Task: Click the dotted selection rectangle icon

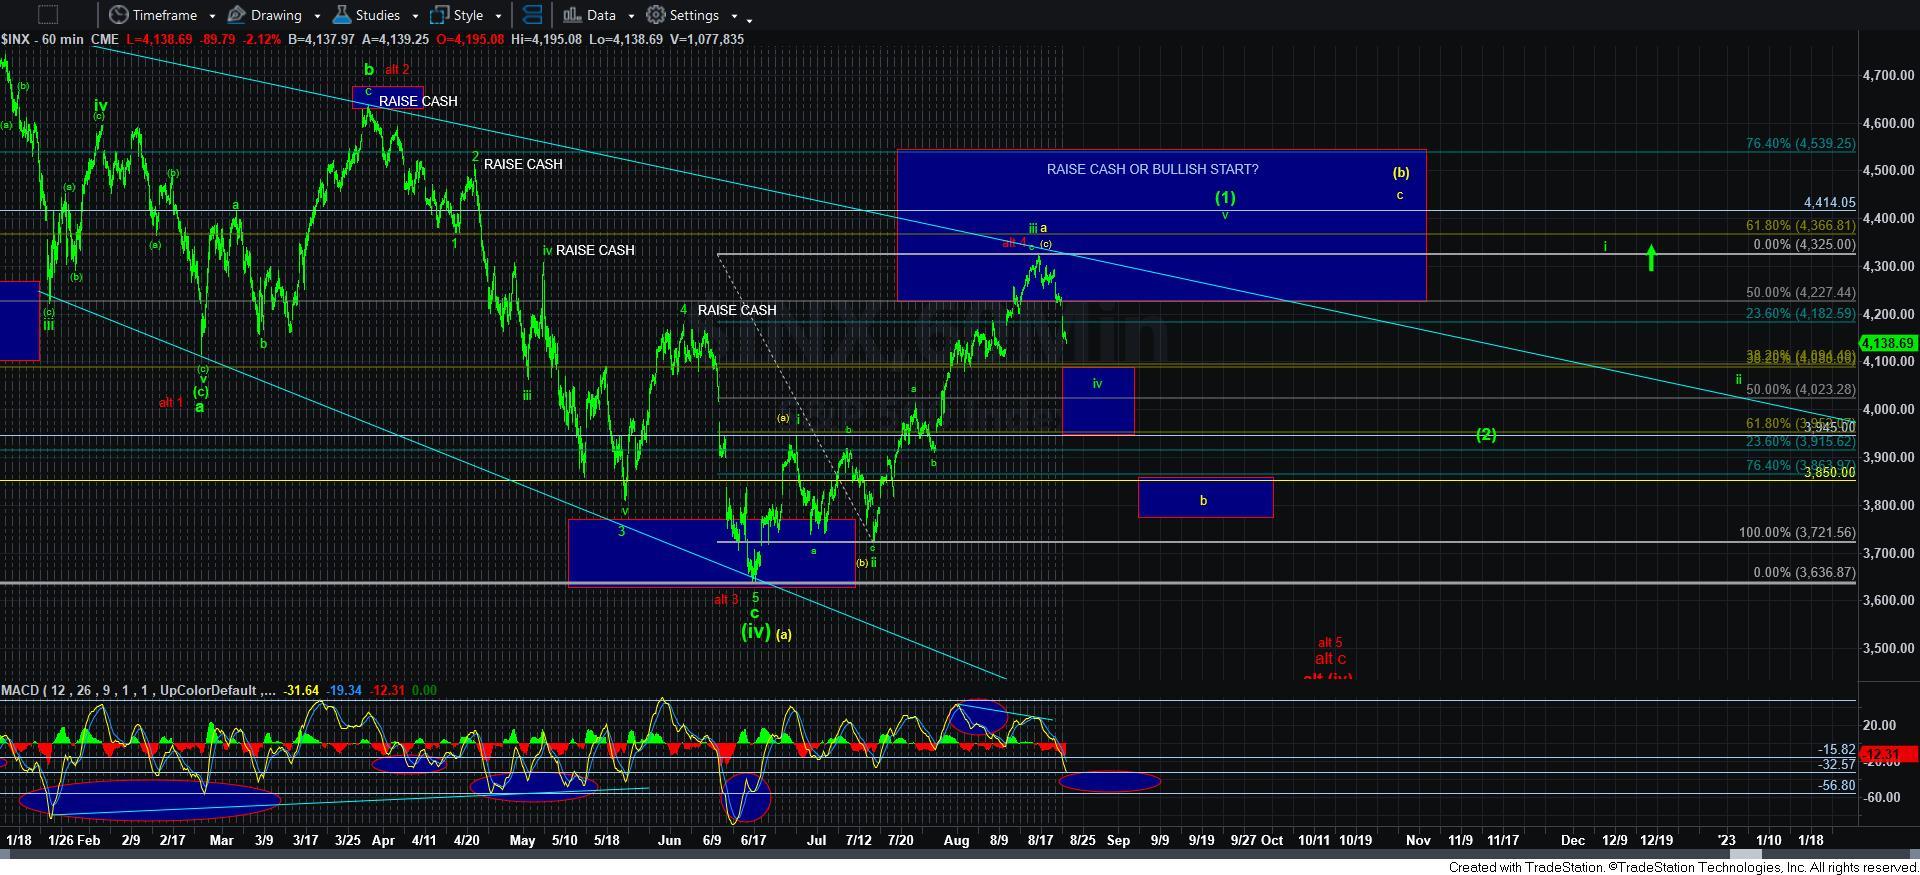Action: 47,15
